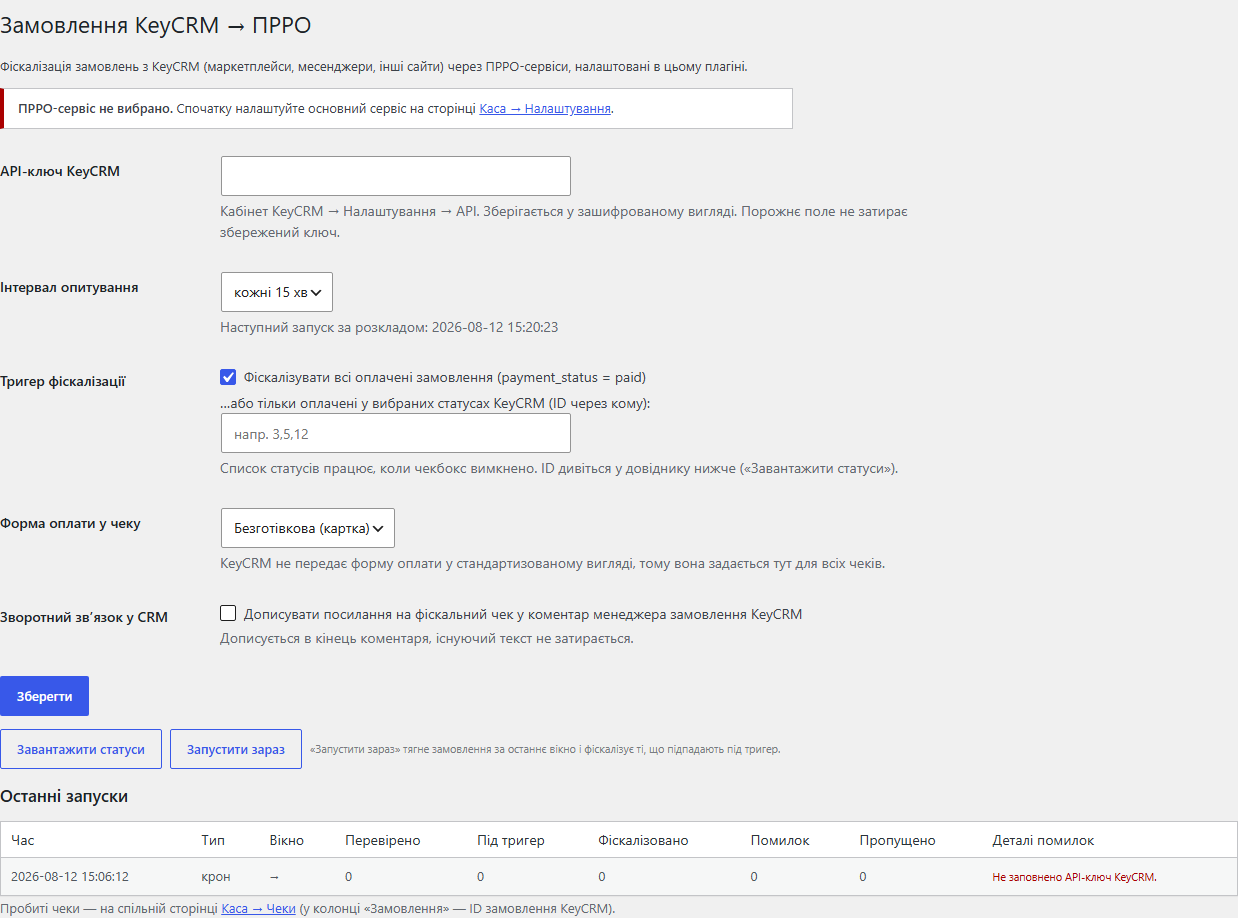The width and height of the screenshot is (1238, 918).
Task: Click the Перевірено column header
Action: tap(383, 840)
